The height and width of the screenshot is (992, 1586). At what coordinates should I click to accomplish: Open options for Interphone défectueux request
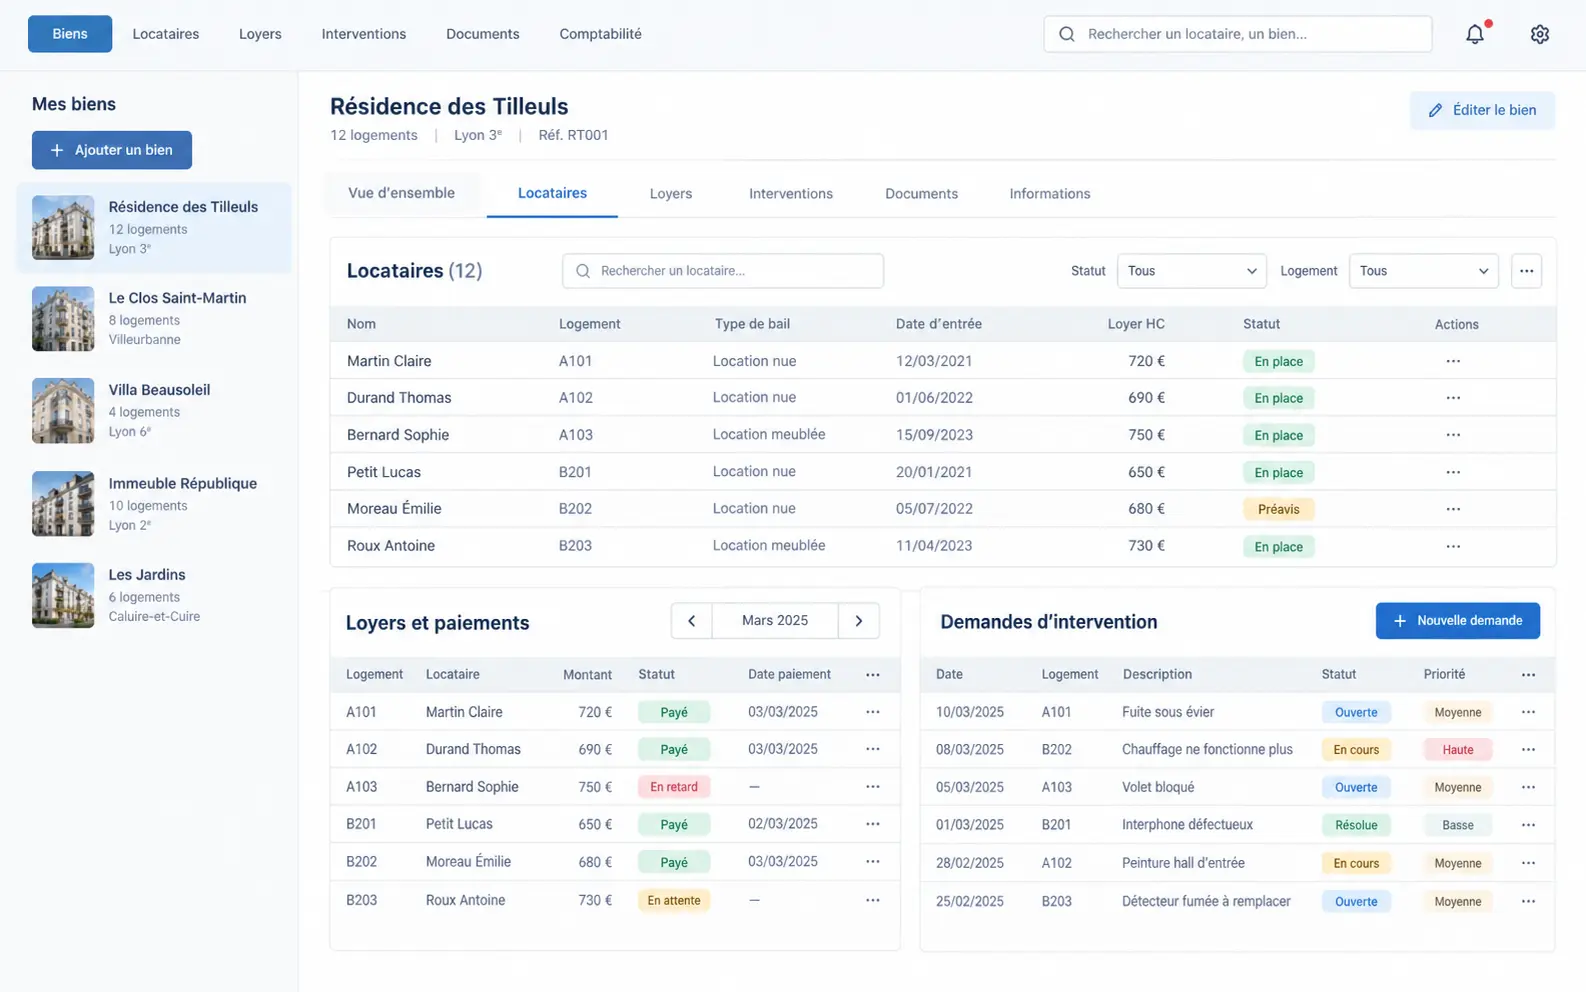click(1528, 825)
